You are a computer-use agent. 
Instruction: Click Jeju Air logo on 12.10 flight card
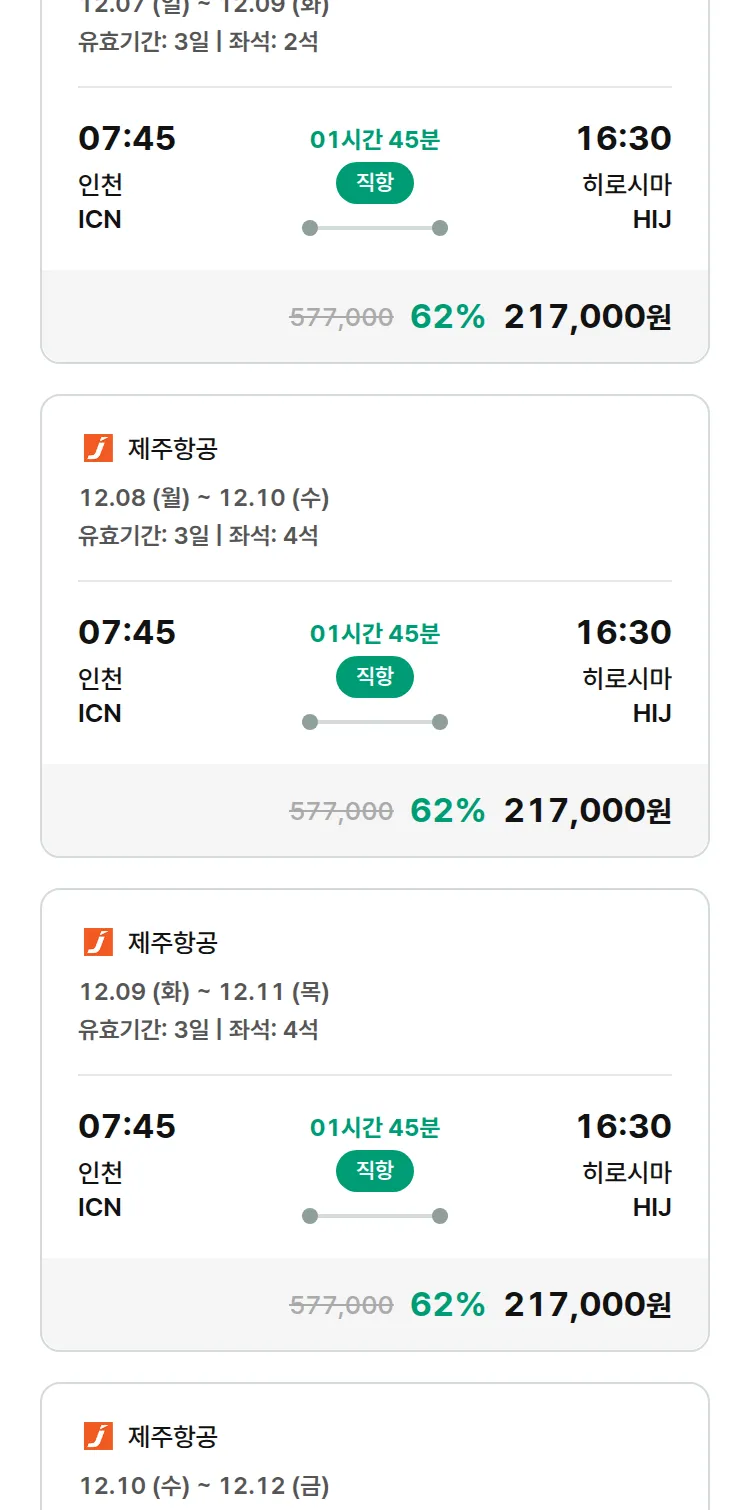pos(98,1436)
